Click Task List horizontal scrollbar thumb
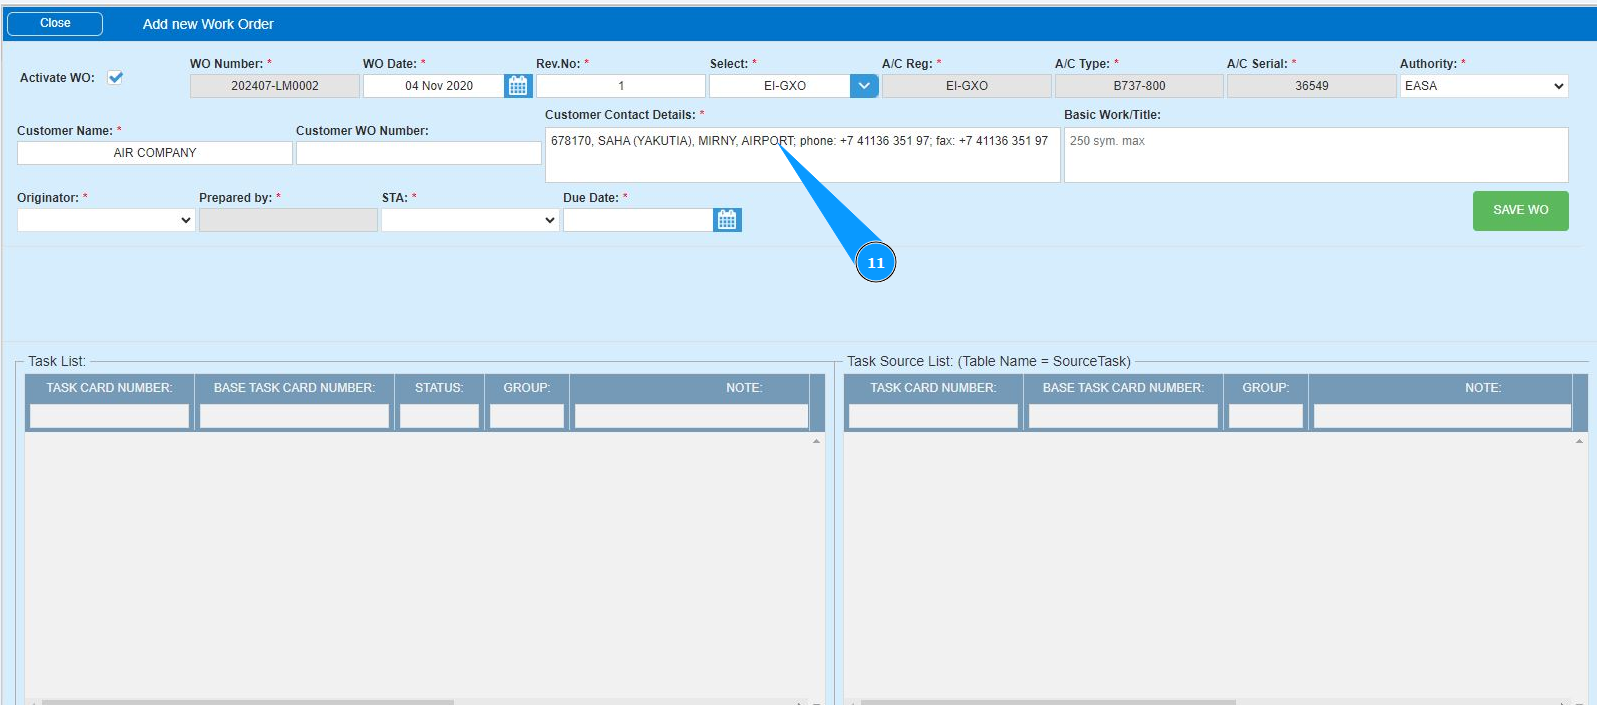The height and width of the screenshot is (705, 1597). tap(247, 702)
